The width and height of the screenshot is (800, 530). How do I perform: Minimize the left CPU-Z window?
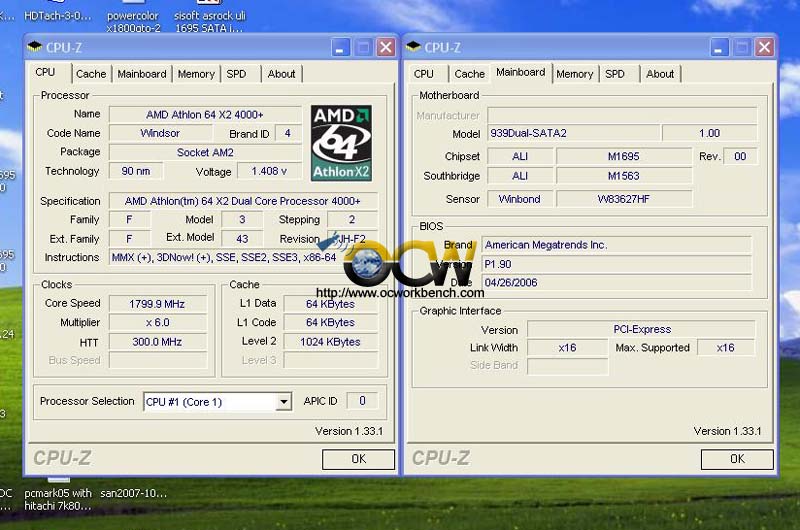tap(340, 48)
